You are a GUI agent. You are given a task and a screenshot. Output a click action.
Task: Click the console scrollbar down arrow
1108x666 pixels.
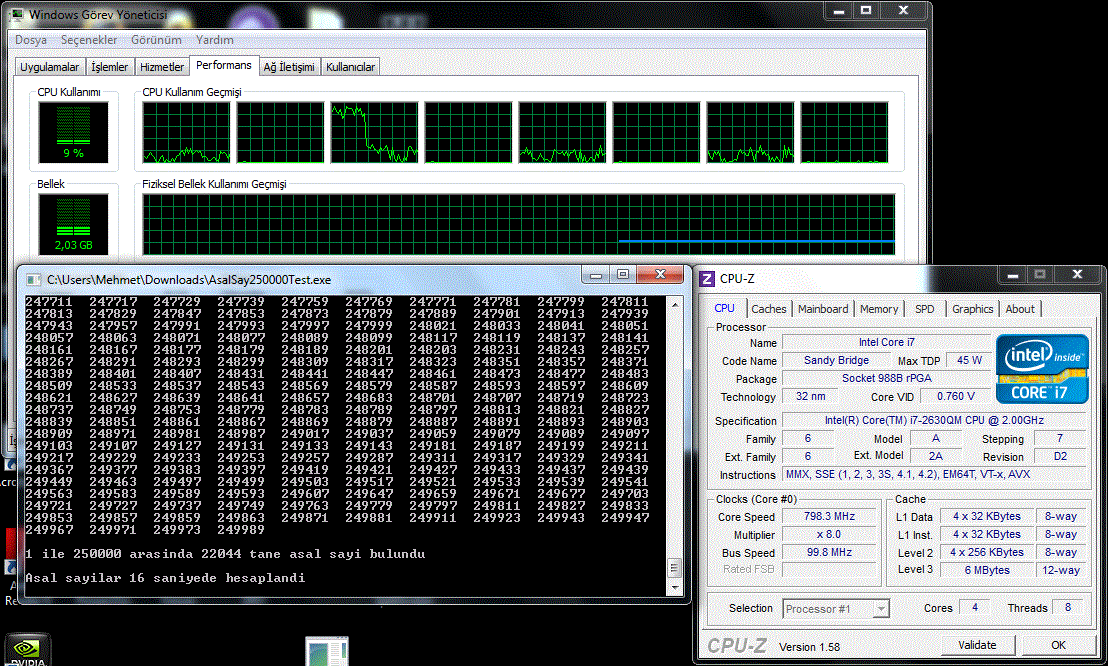pyautogui.click(x=675, y=587)
